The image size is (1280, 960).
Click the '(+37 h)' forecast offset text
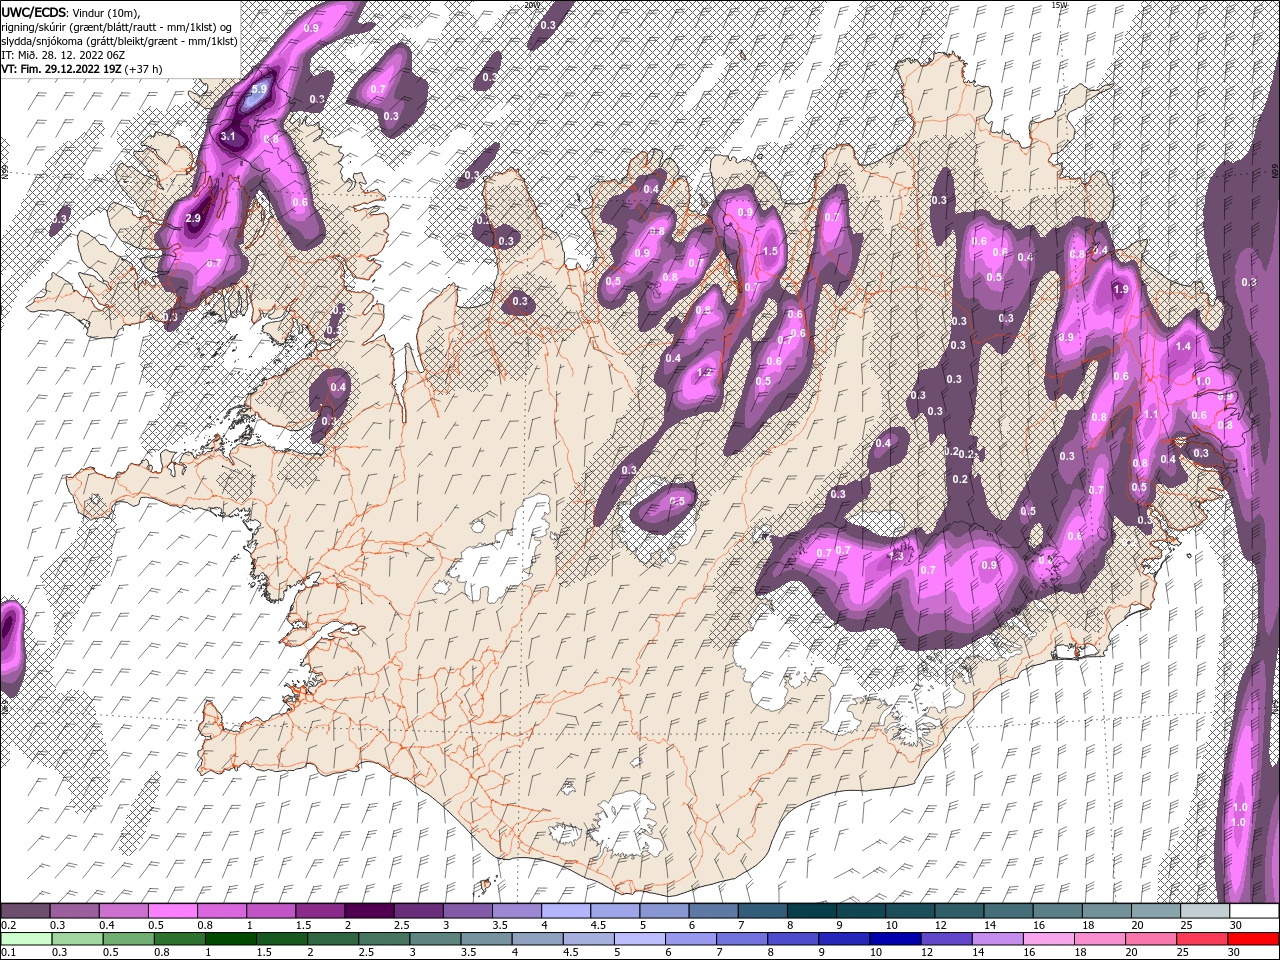[143, 69]
